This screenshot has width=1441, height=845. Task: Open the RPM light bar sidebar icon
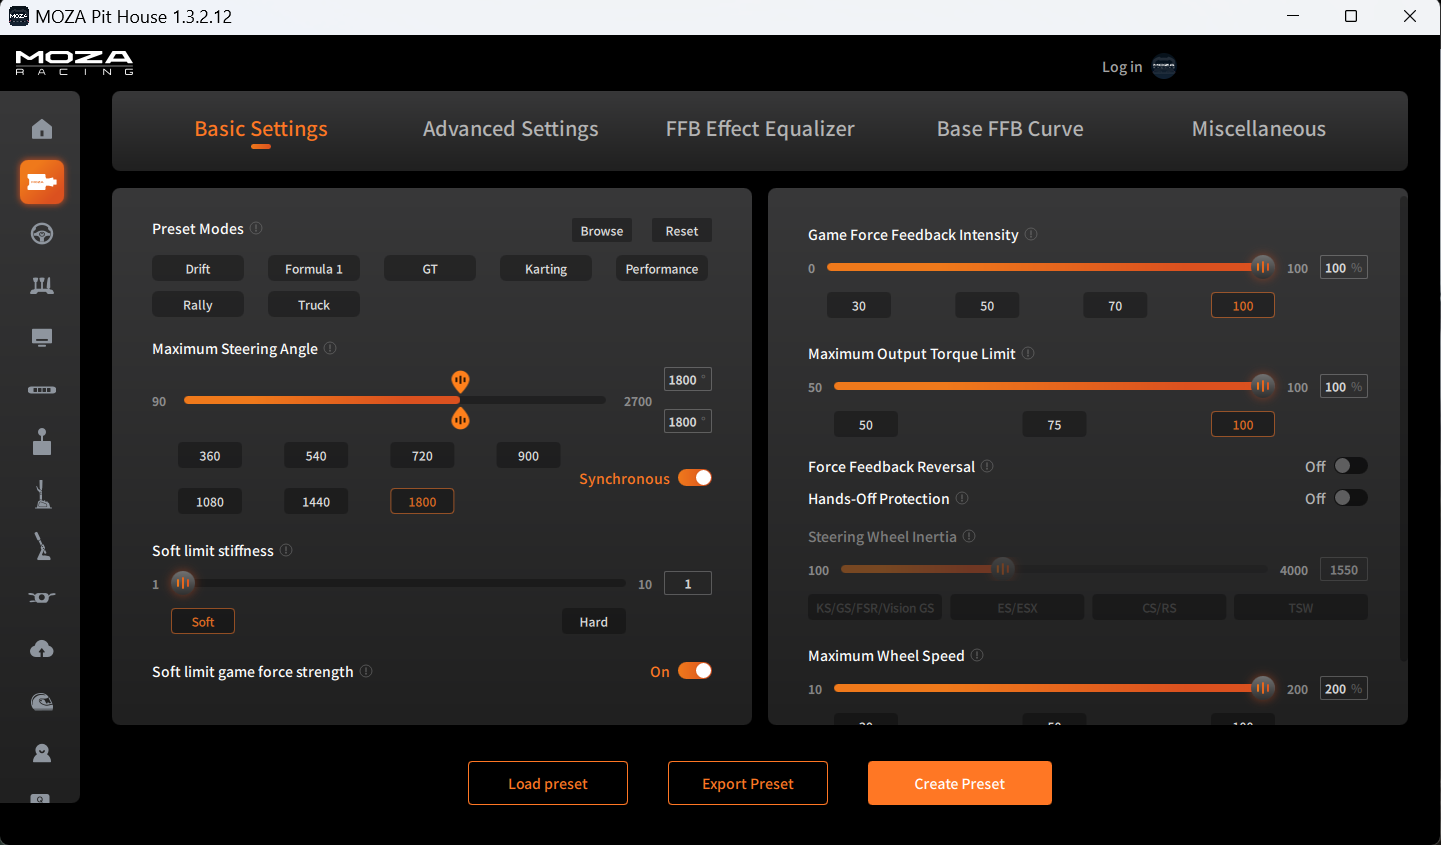(42, 390)
